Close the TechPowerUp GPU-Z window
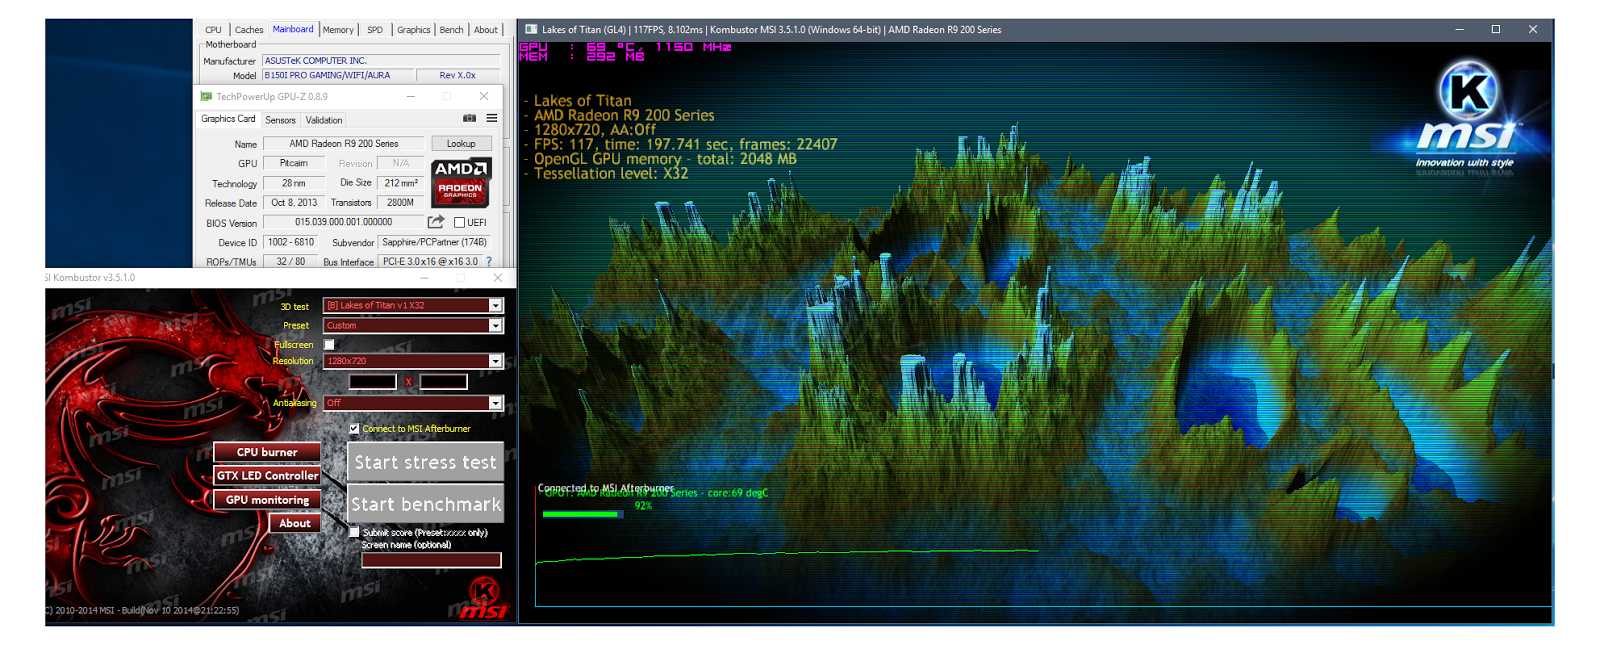Image resolution: width=1600 pixels, height=645 pixels. tap(484, 96)
